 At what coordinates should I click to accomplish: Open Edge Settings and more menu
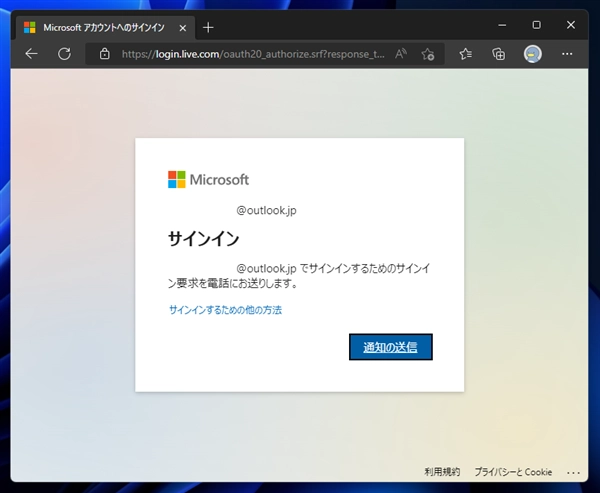pos(567,54)
